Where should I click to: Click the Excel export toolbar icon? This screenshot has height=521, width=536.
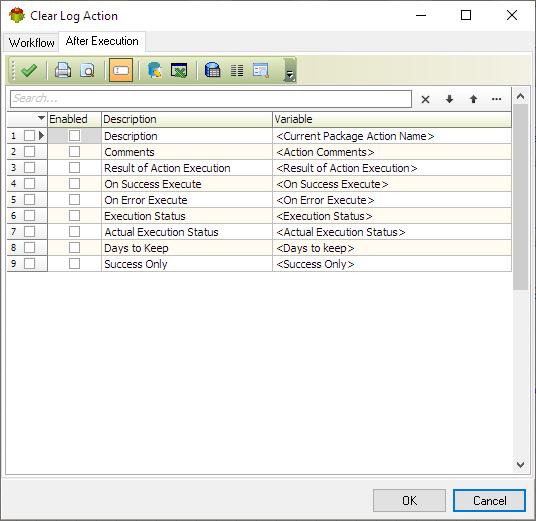coord(179,70)
